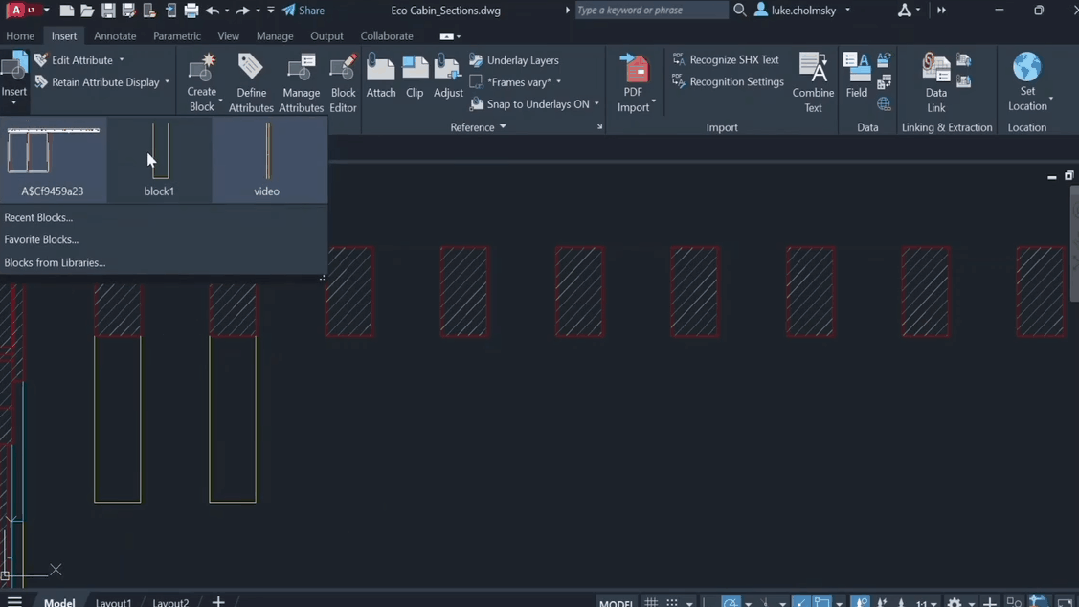Screen dimensions: 1079x607
Task: Select the Manage Attributes tool
Action: click(301, 80)
